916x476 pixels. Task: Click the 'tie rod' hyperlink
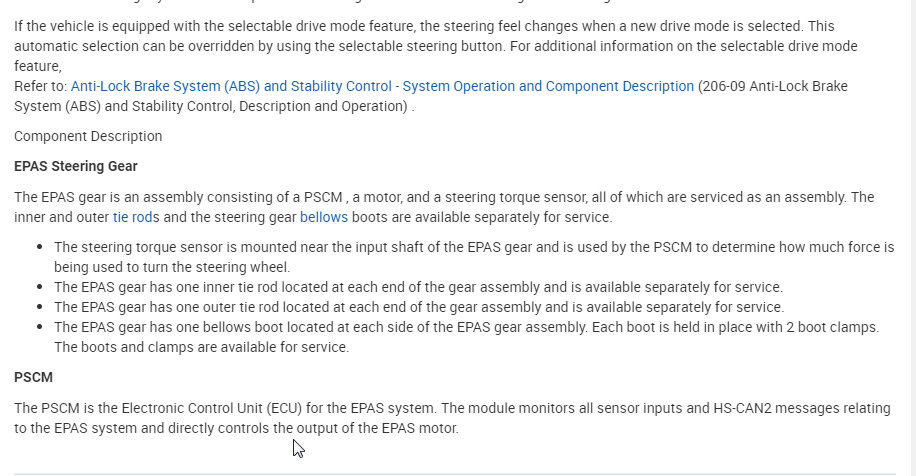(x=132, y=216)
